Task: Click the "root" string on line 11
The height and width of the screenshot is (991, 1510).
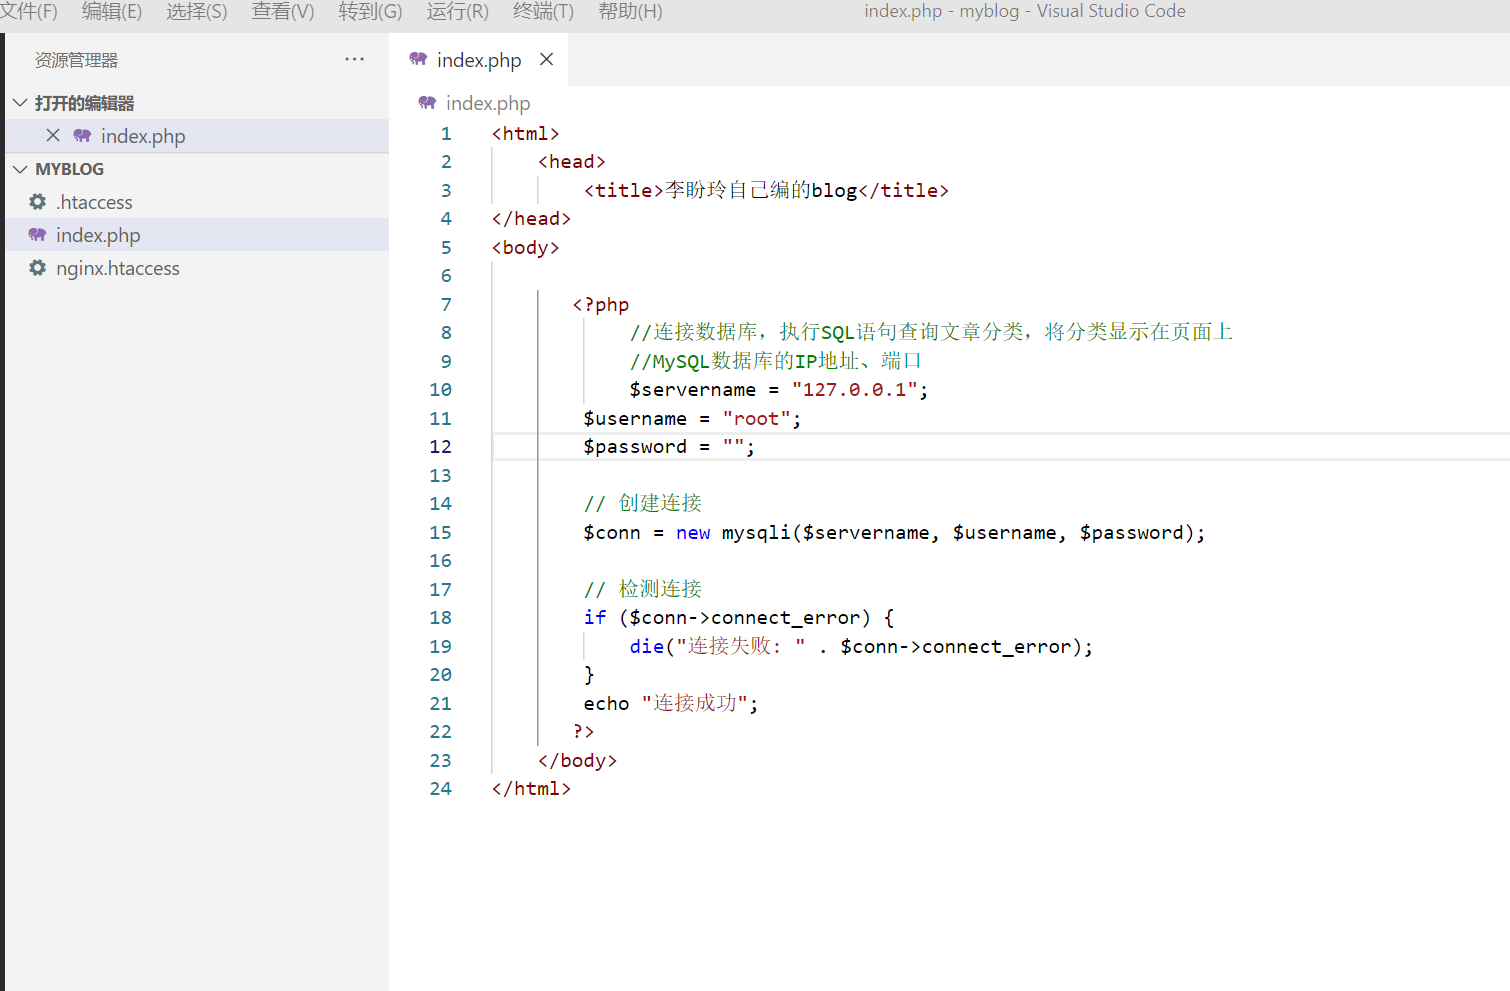Action: tap(756, 418)
